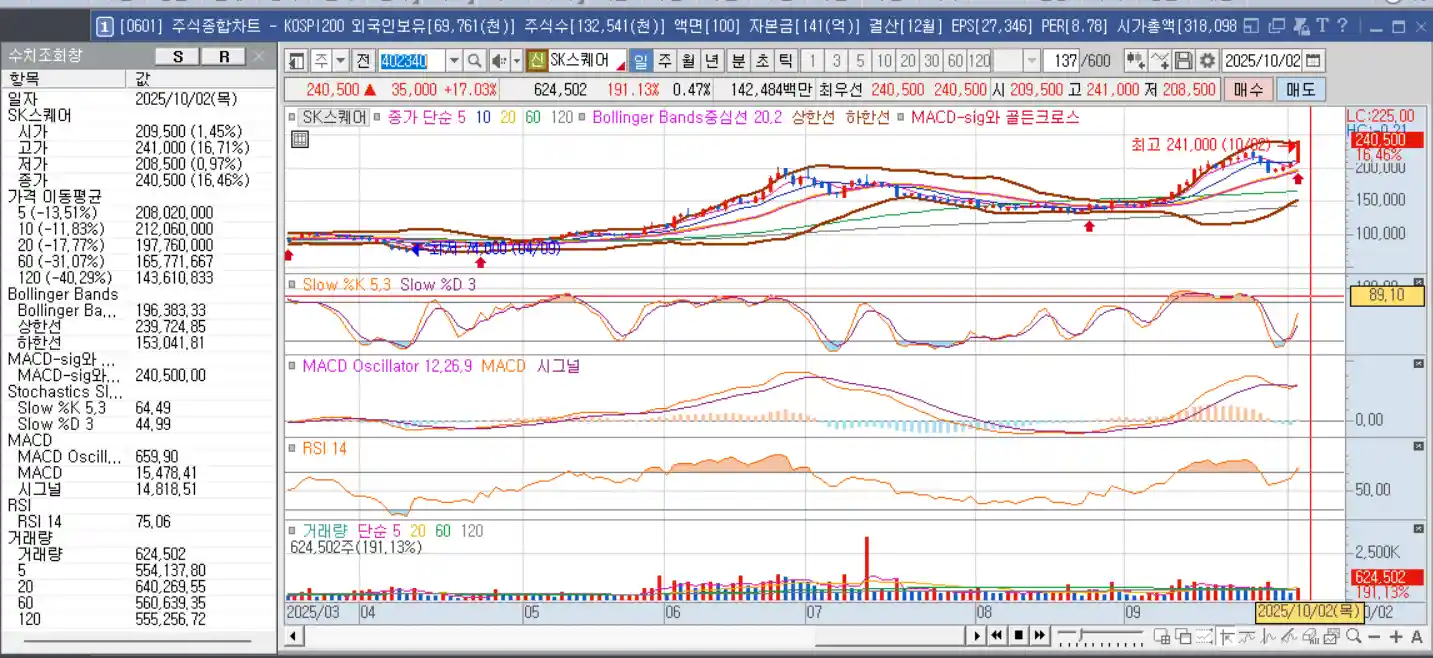The height and width of the screenshot is (658, 1433).
Task: Click the stop button in chart replay controls
Action: point(1019,635)
